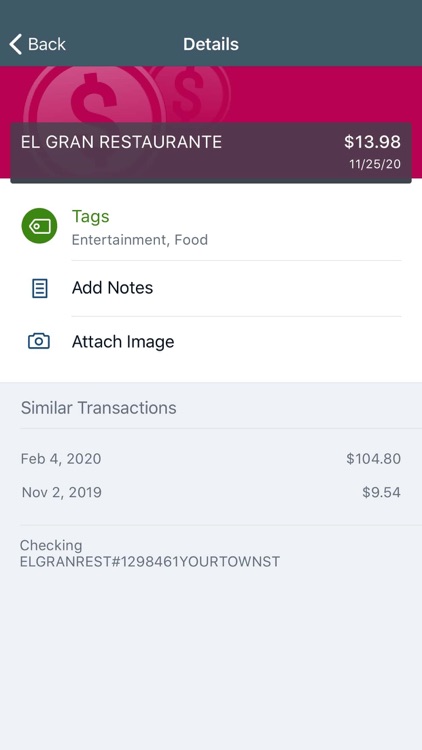Tap the Back chevron arrow
This screenshot has height=750, width=422.
pyautogui.click(x=15, y=44)
